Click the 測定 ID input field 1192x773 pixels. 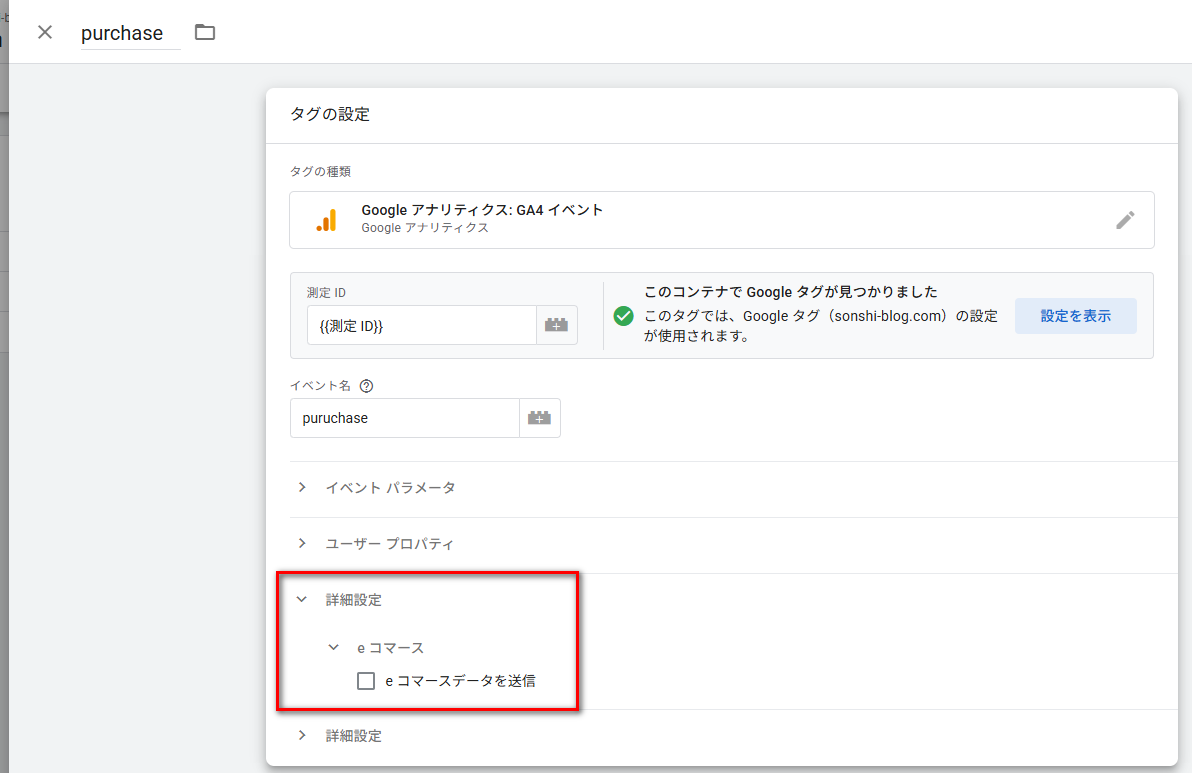pyautogui.click(x=421, y=325)
